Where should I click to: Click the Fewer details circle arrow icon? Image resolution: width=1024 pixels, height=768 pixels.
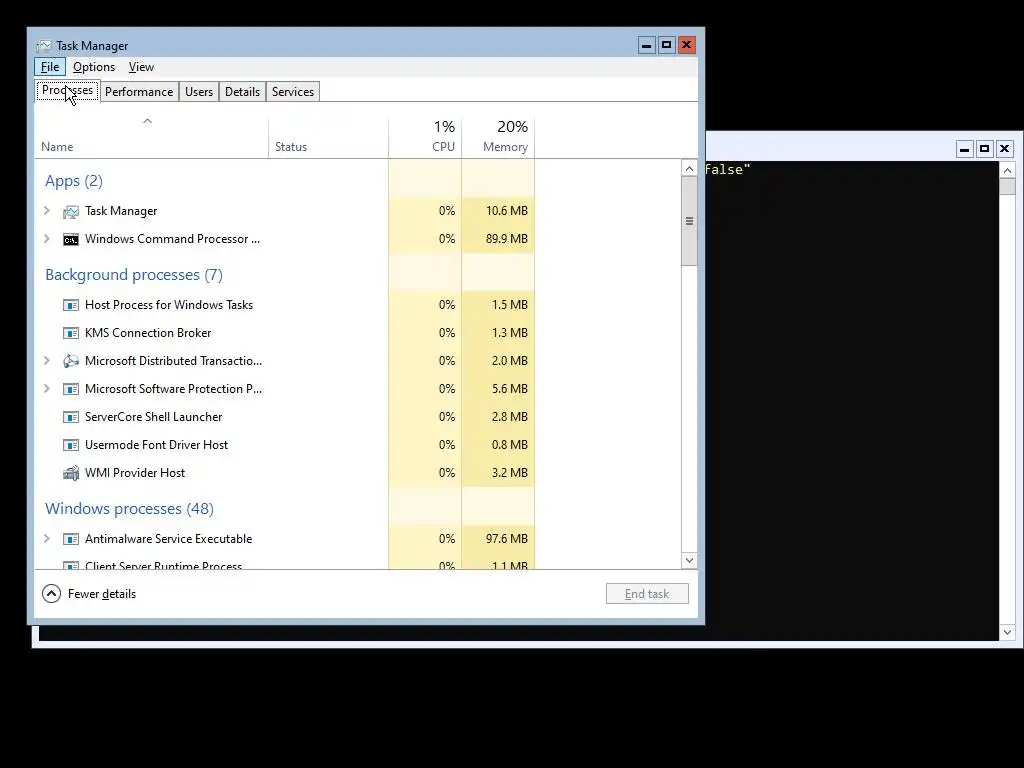[x=52, y=594]
